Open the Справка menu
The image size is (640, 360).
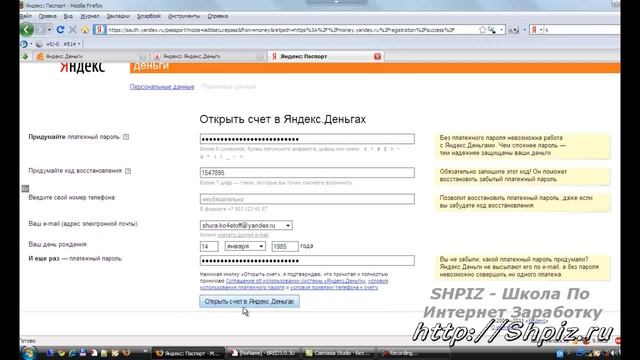[x=218, y=16]
